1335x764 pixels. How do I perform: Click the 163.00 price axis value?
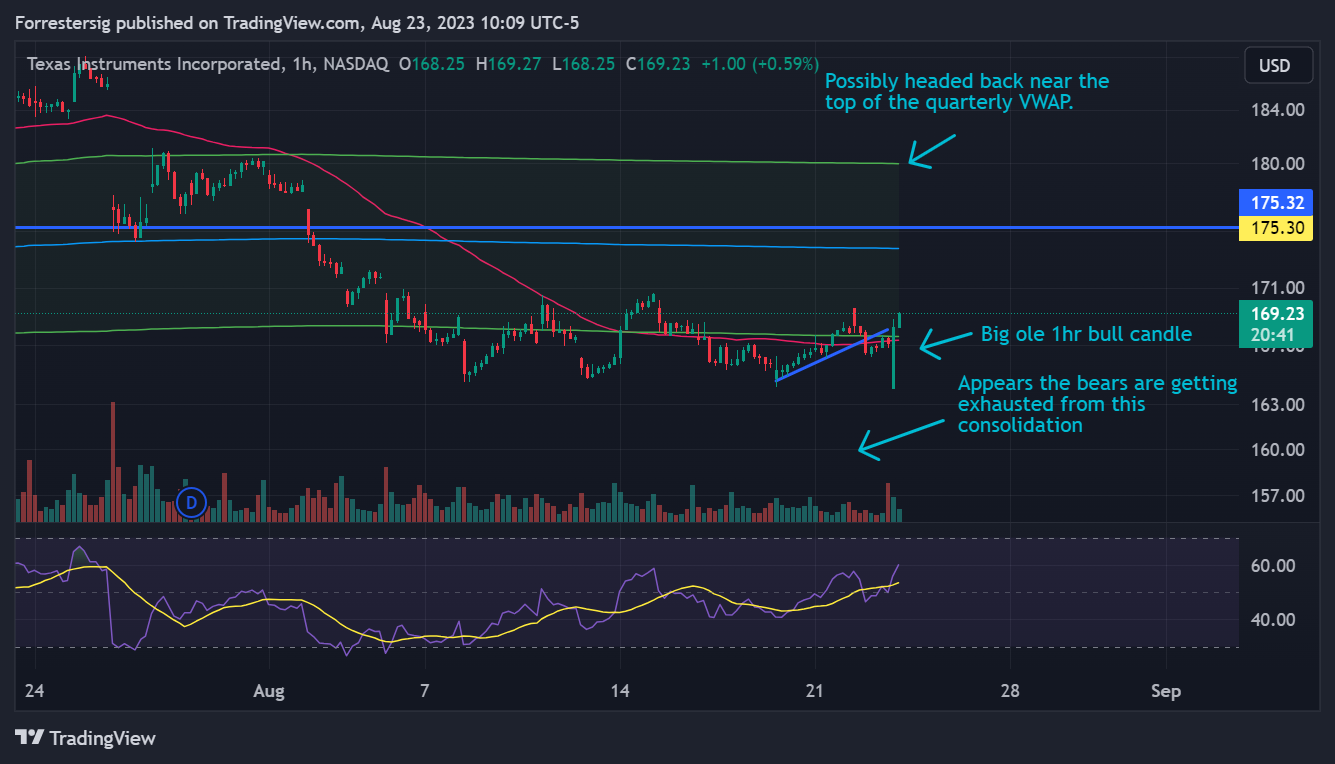point(1278,405)
